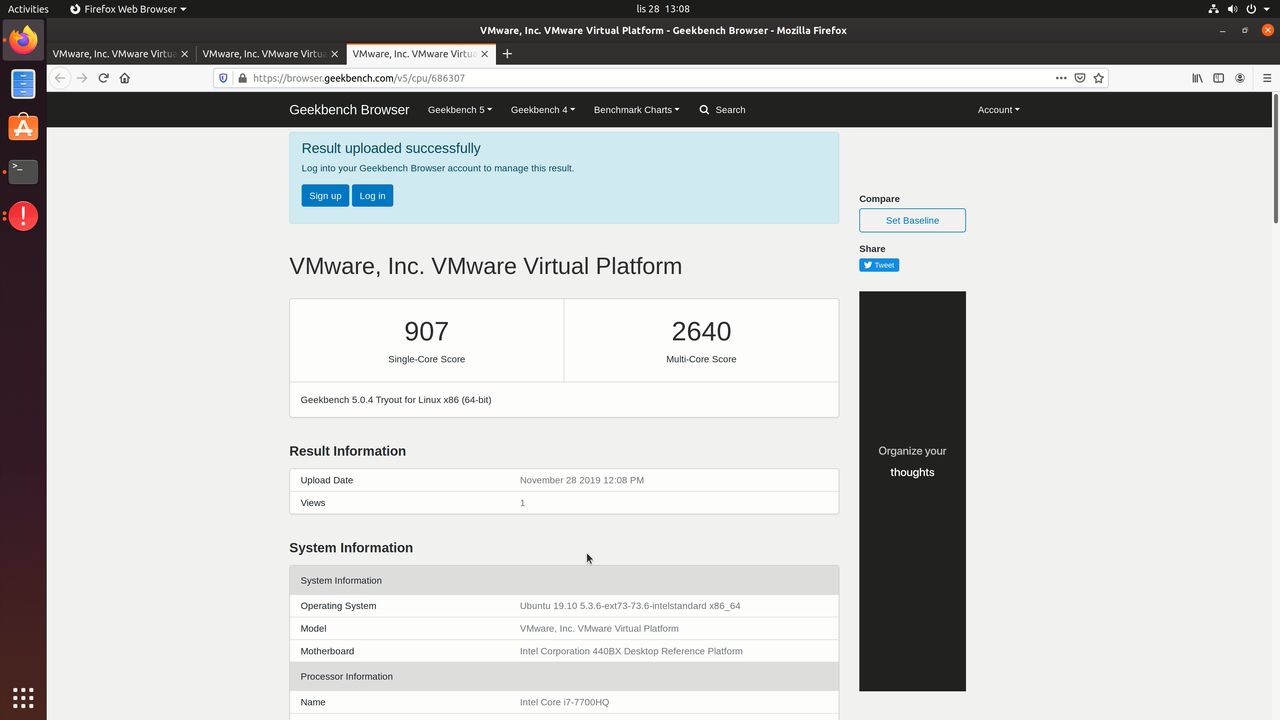This screenshot has height=720, width=1280.
Task: Launch Firefox from the Ubuntu dock
Action: click(23, 40)
